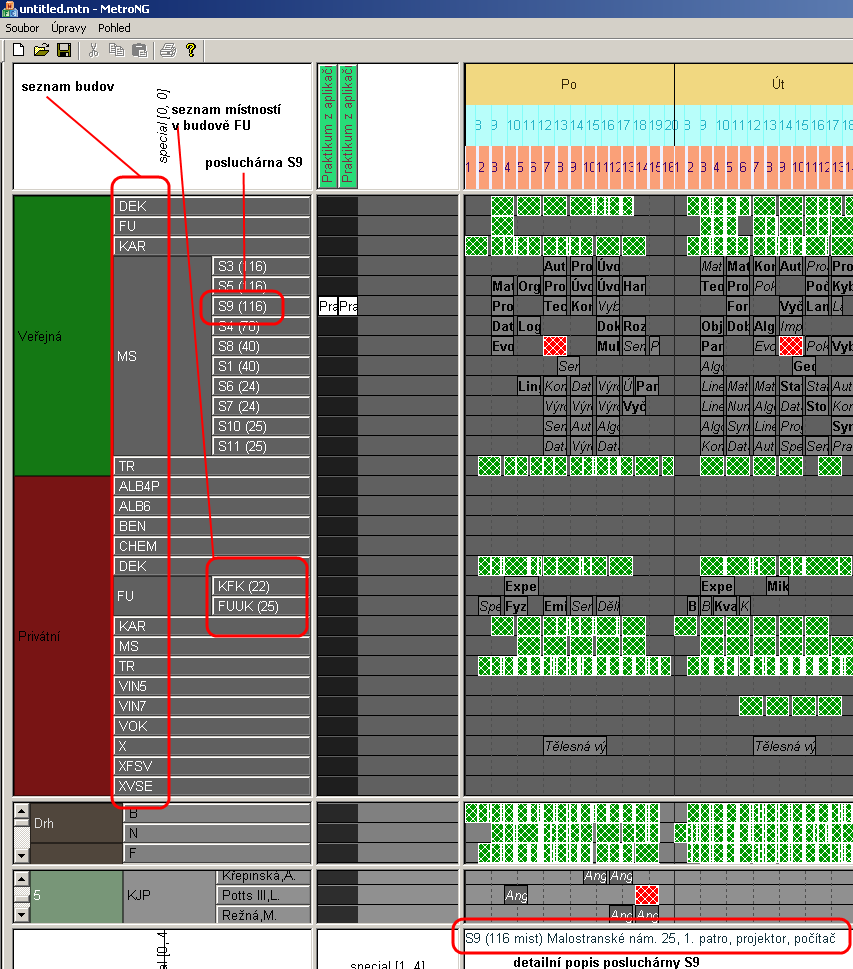Click the red hatched block in S8 row
This screenshot has width=853, height=969.
click(555, 346)
